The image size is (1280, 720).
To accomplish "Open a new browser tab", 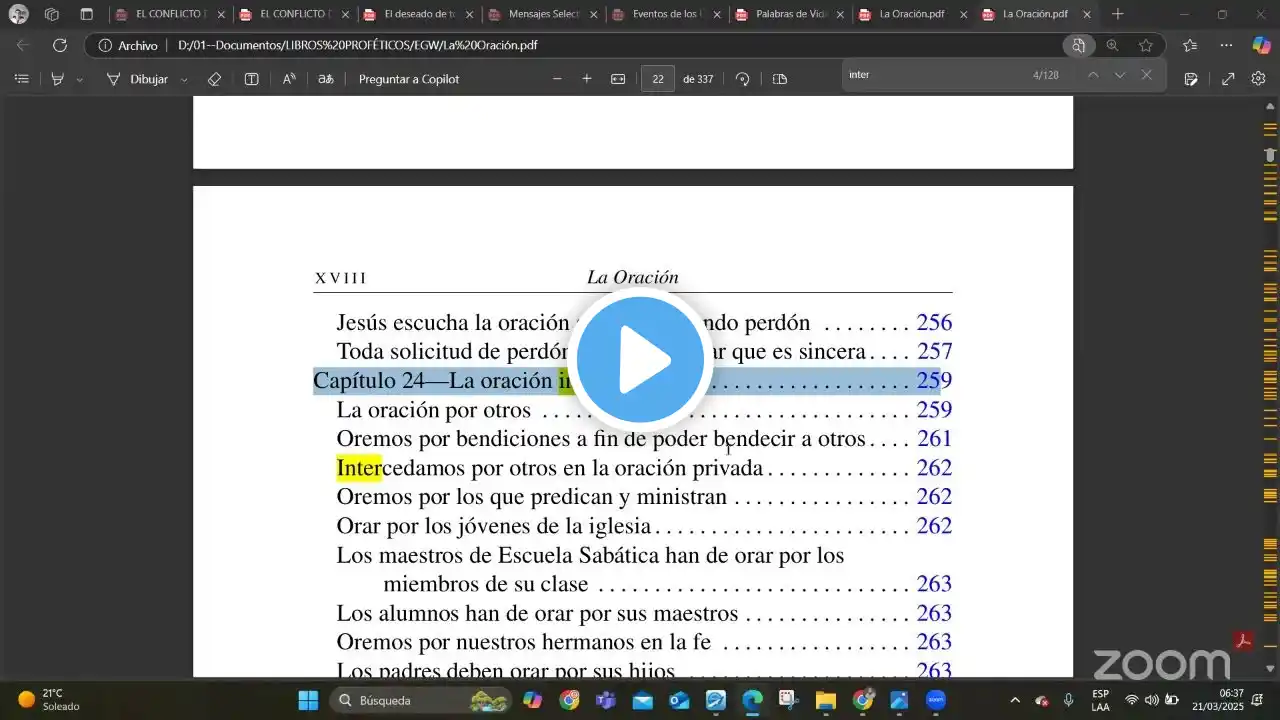I will click(x=1118, y=14).
